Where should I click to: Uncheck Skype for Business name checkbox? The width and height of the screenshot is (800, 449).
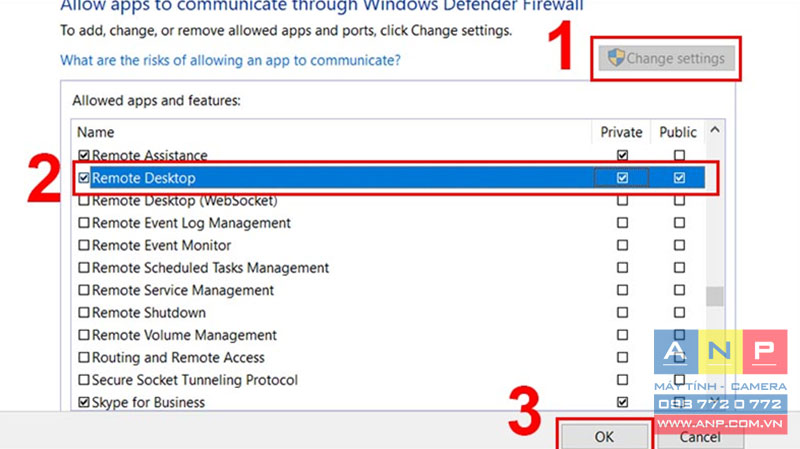click(84, 403)
